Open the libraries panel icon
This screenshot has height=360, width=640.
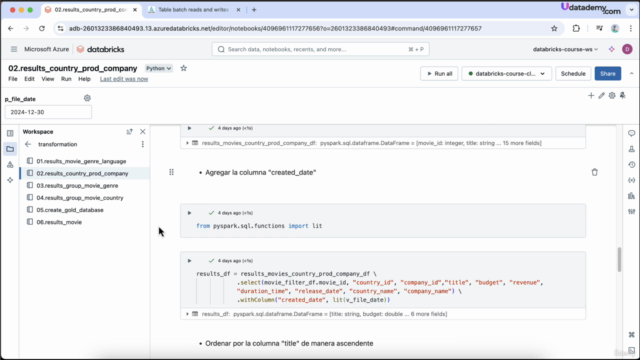click(x=631, y=196)
